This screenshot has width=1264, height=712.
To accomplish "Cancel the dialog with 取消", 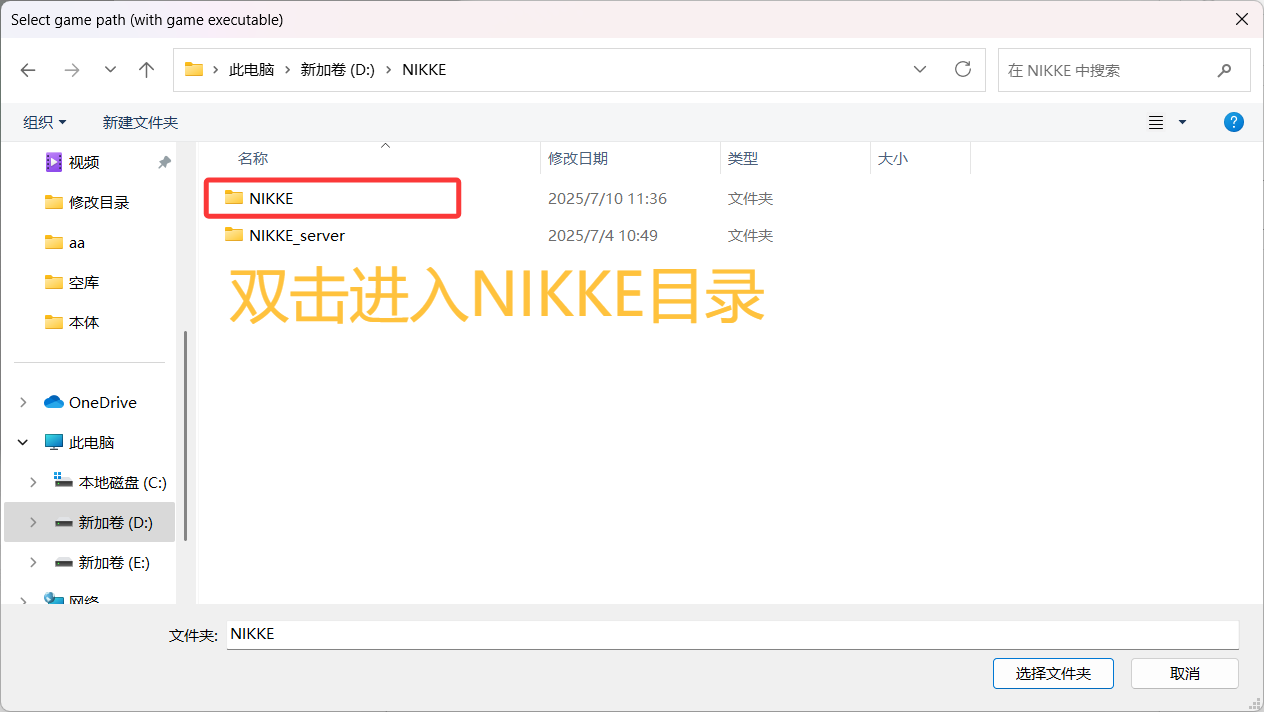I will pos(1185,673).
